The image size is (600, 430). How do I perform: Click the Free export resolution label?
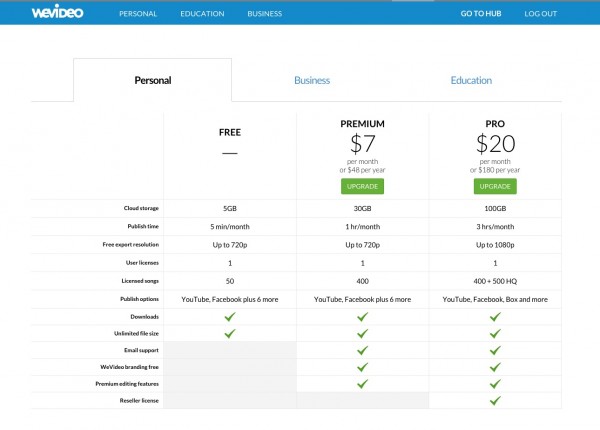pyautogui.click(x=130, y=244)
